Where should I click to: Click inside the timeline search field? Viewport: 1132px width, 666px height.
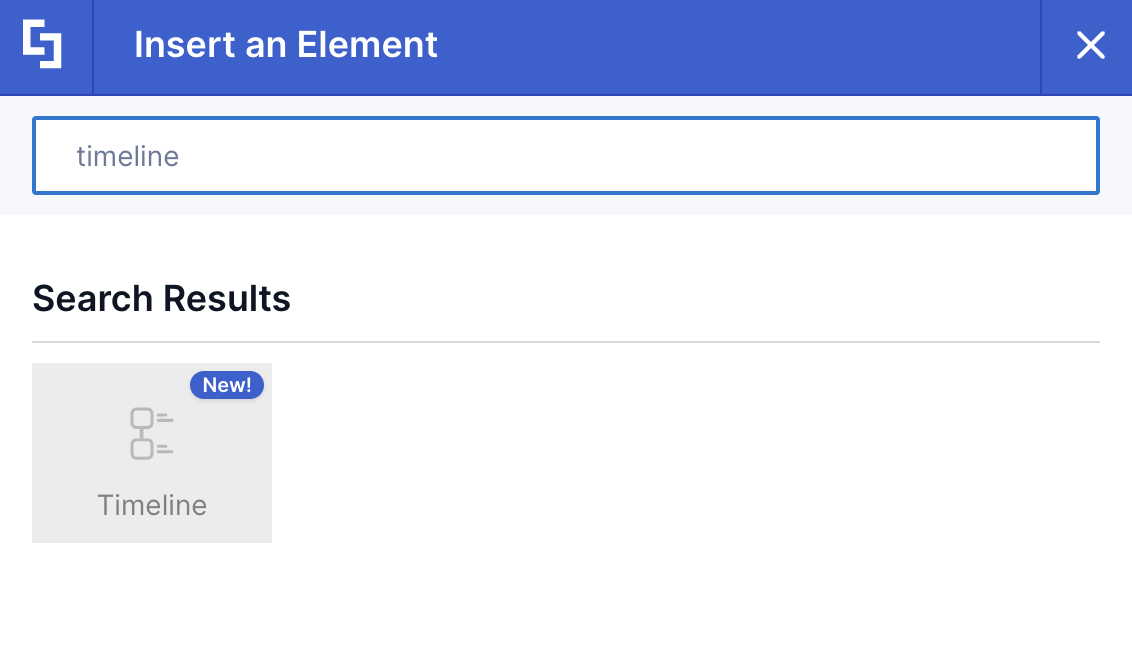(566, 155)
